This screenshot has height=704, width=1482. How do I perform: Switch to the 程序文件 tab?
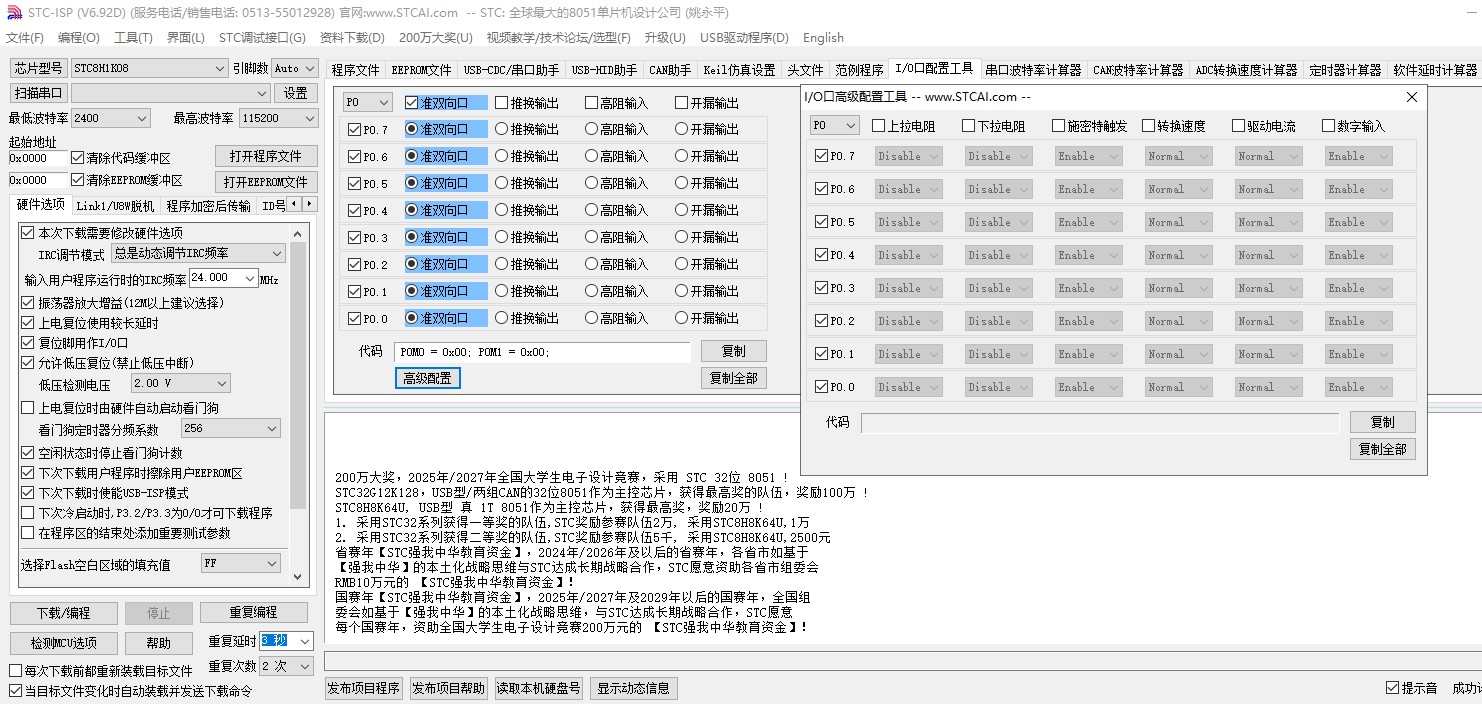[356, 70]
